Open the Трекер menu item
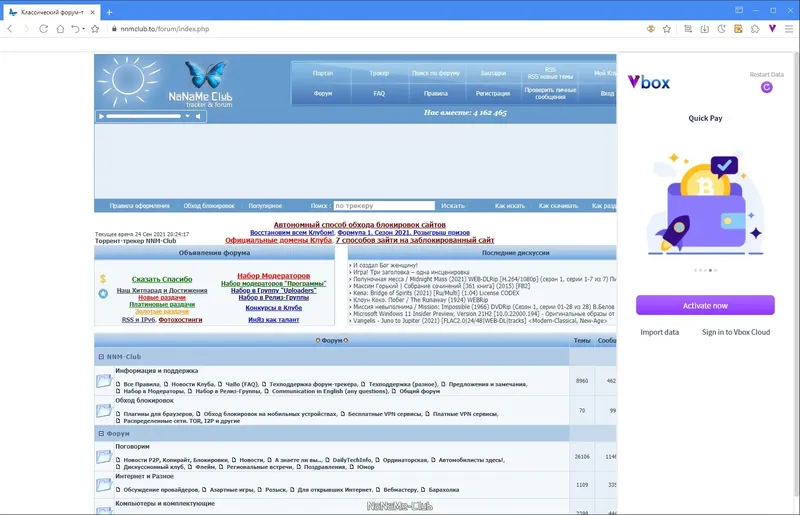This screenshot has width=800, height=515. pyautogui.click(x=379, y=73)
